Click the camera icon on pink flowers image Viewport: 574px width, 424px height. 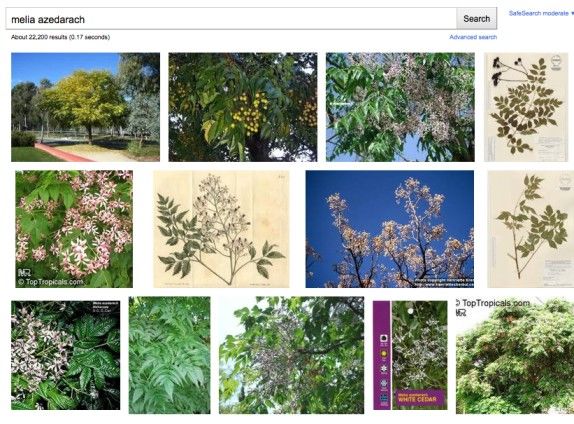(24, 273)
